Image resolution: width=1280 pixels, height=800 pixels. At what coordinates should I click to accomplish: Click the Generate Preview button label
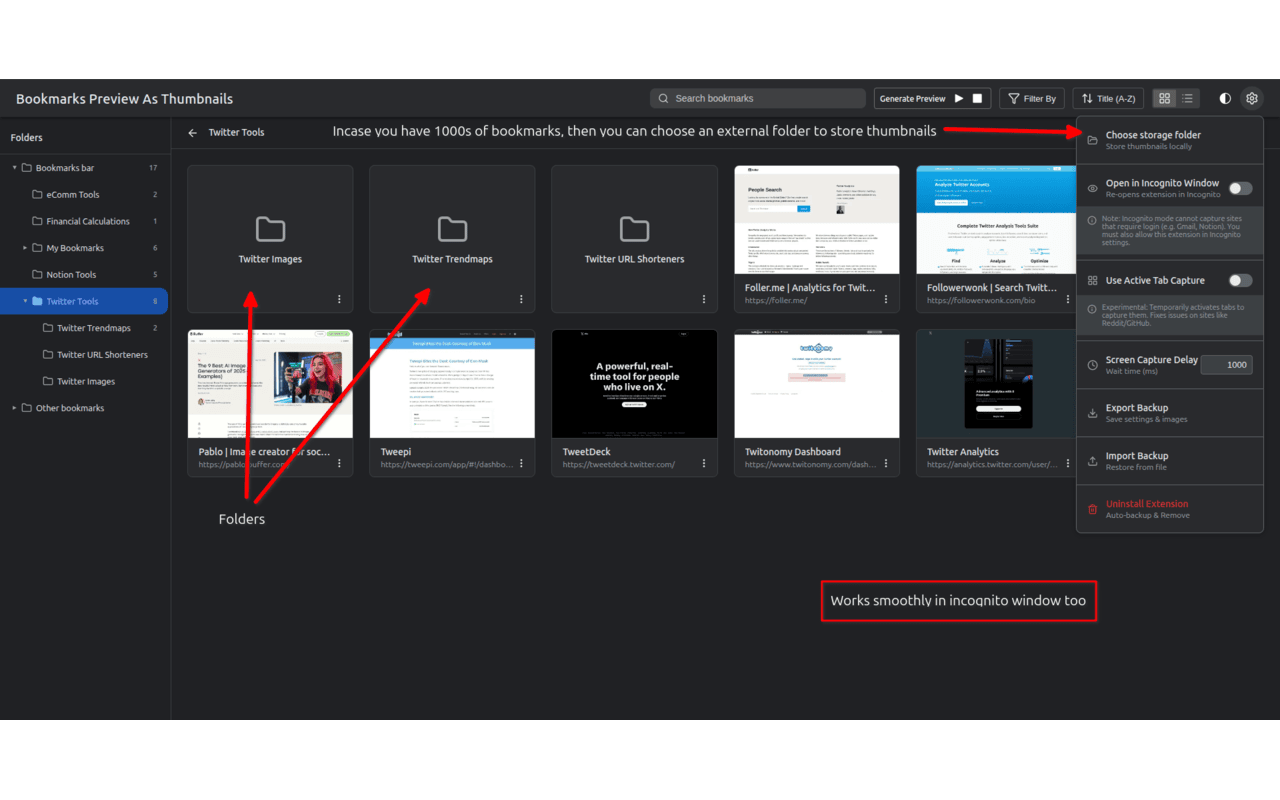click(912, 98)
